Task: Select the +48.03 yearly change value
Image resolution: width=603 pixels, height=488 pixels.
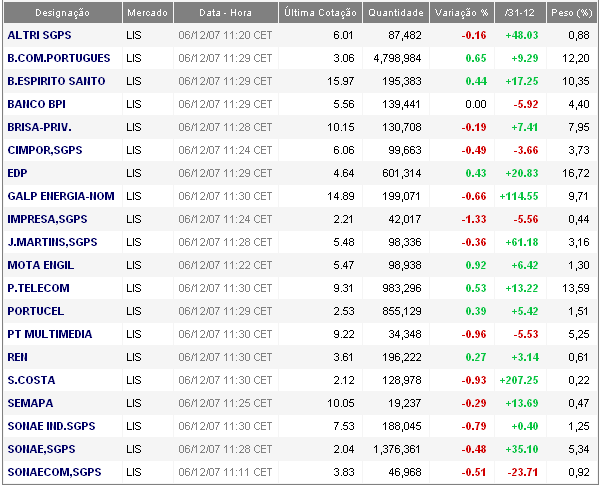Action: (522, 35)
